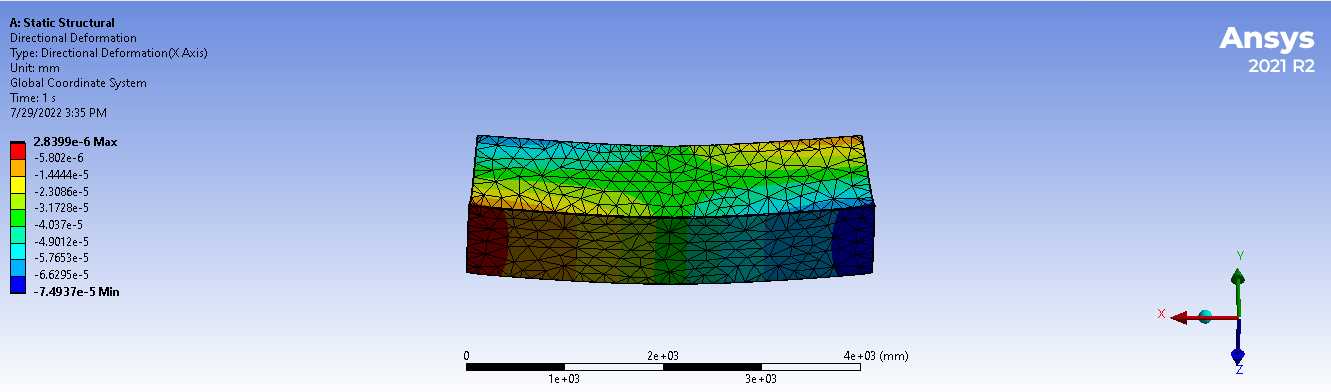Viewport: 1331px width, 392px height.
Task: Click the 'Unit: mm' label
Action: pos(35,68)
